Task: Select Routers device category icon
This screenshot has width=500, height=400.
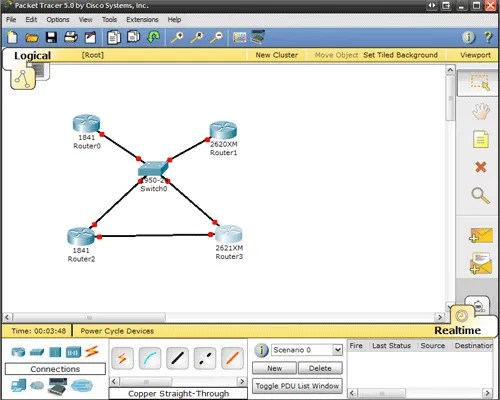Action: pos(18,352)
